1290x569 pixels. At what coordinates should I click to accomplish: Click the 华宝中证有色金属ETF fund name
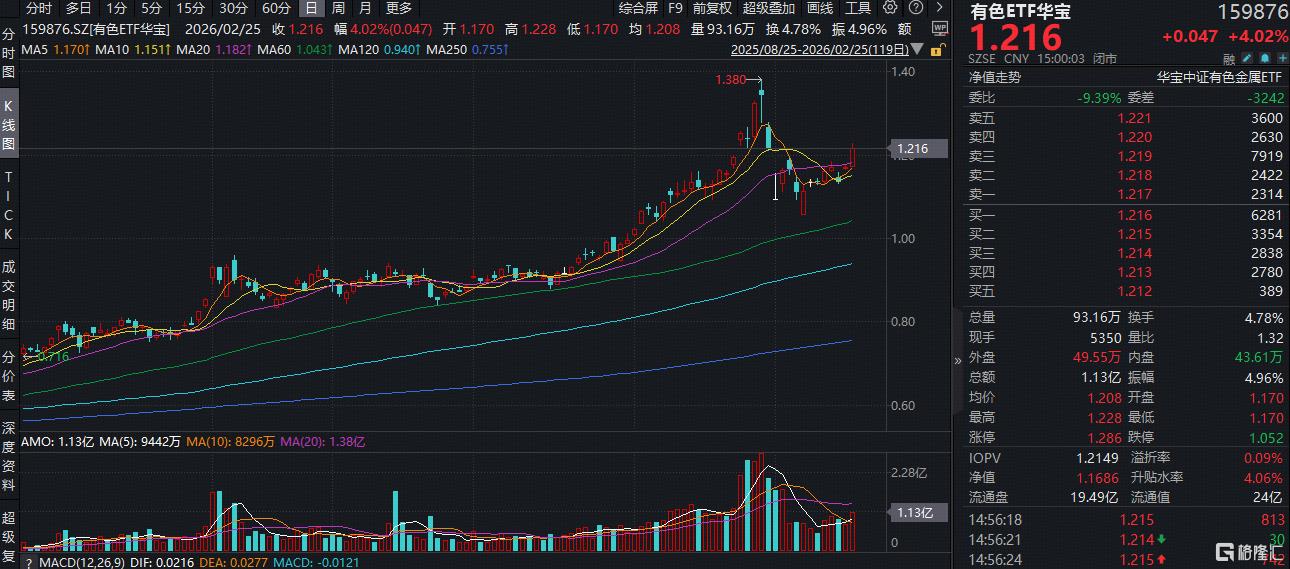[1219, 77]
